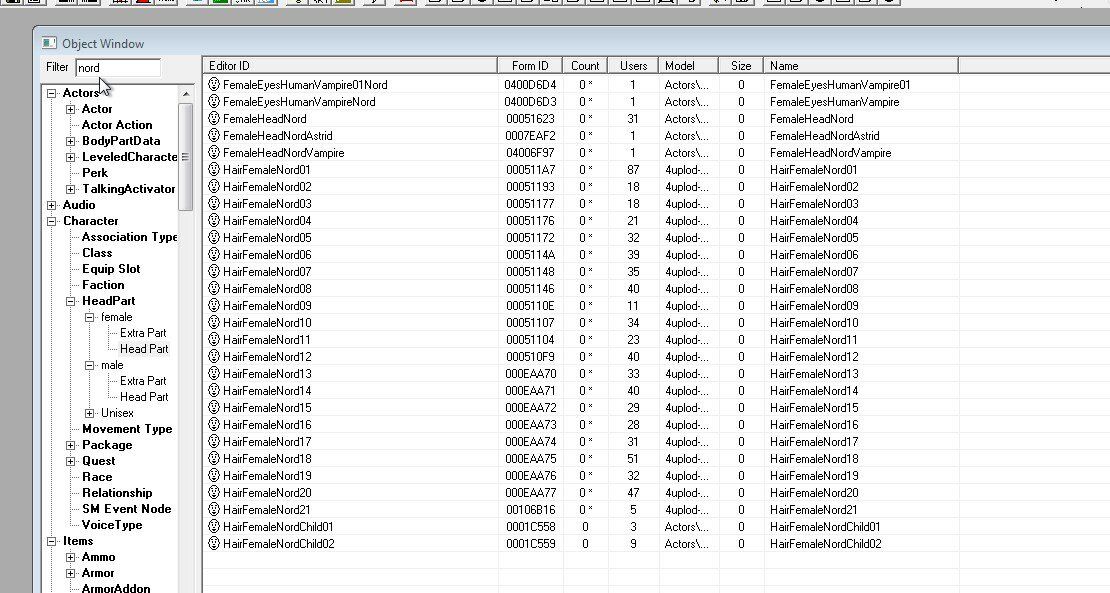This screenshot has height=593, width=1110.
Task: Select the FemaleHeadNordVampire row
Action: [580, 152]
